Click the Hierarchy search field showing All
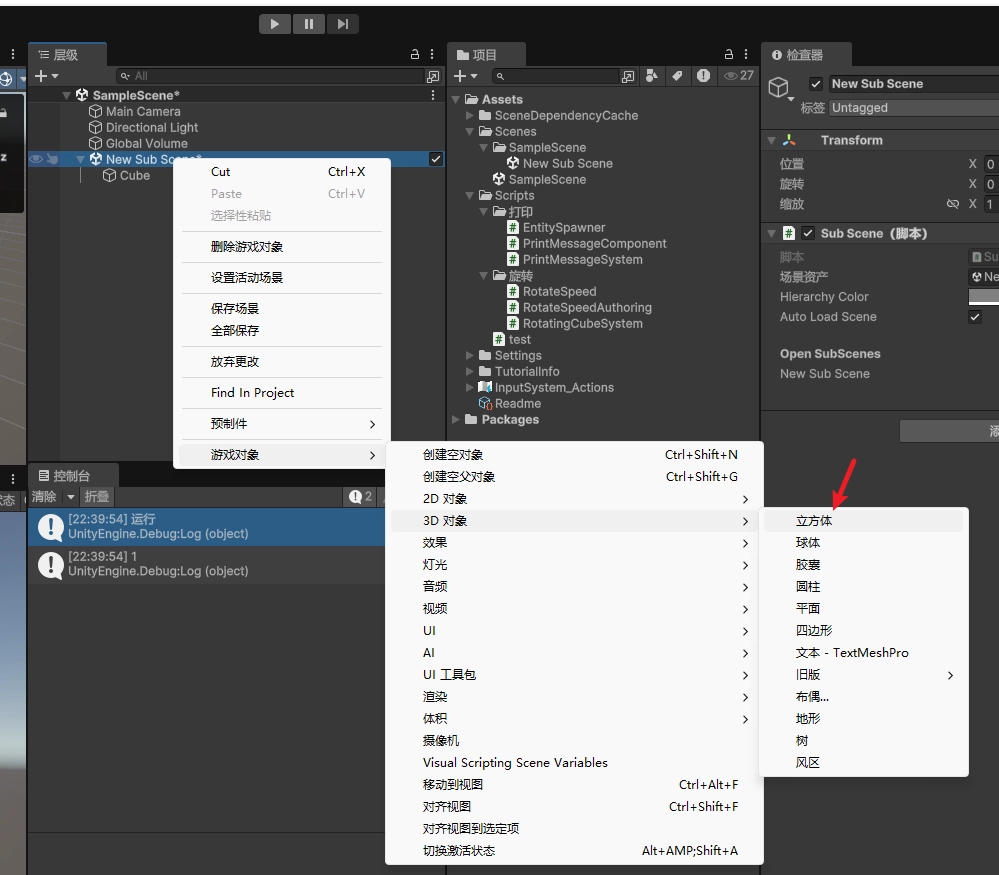The width and height of the screenshot is (999, 875). point(271,76)
